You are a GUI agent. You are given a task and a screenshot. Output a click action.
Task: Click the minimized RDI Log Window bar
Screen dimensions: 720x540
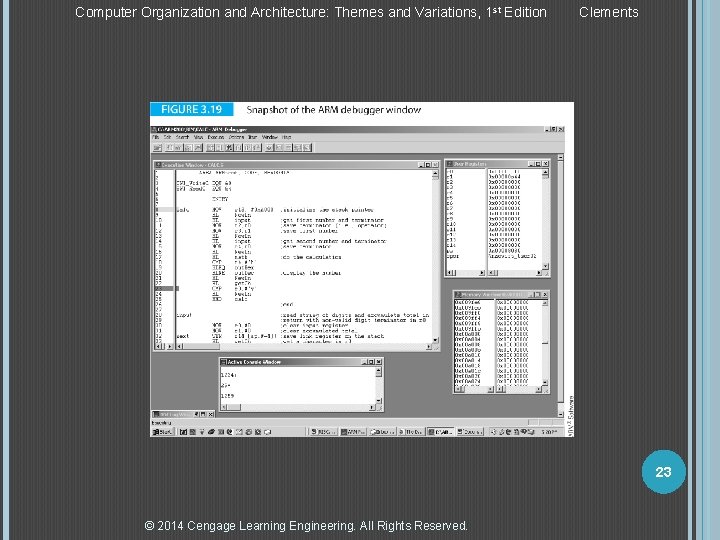(183, 414)
